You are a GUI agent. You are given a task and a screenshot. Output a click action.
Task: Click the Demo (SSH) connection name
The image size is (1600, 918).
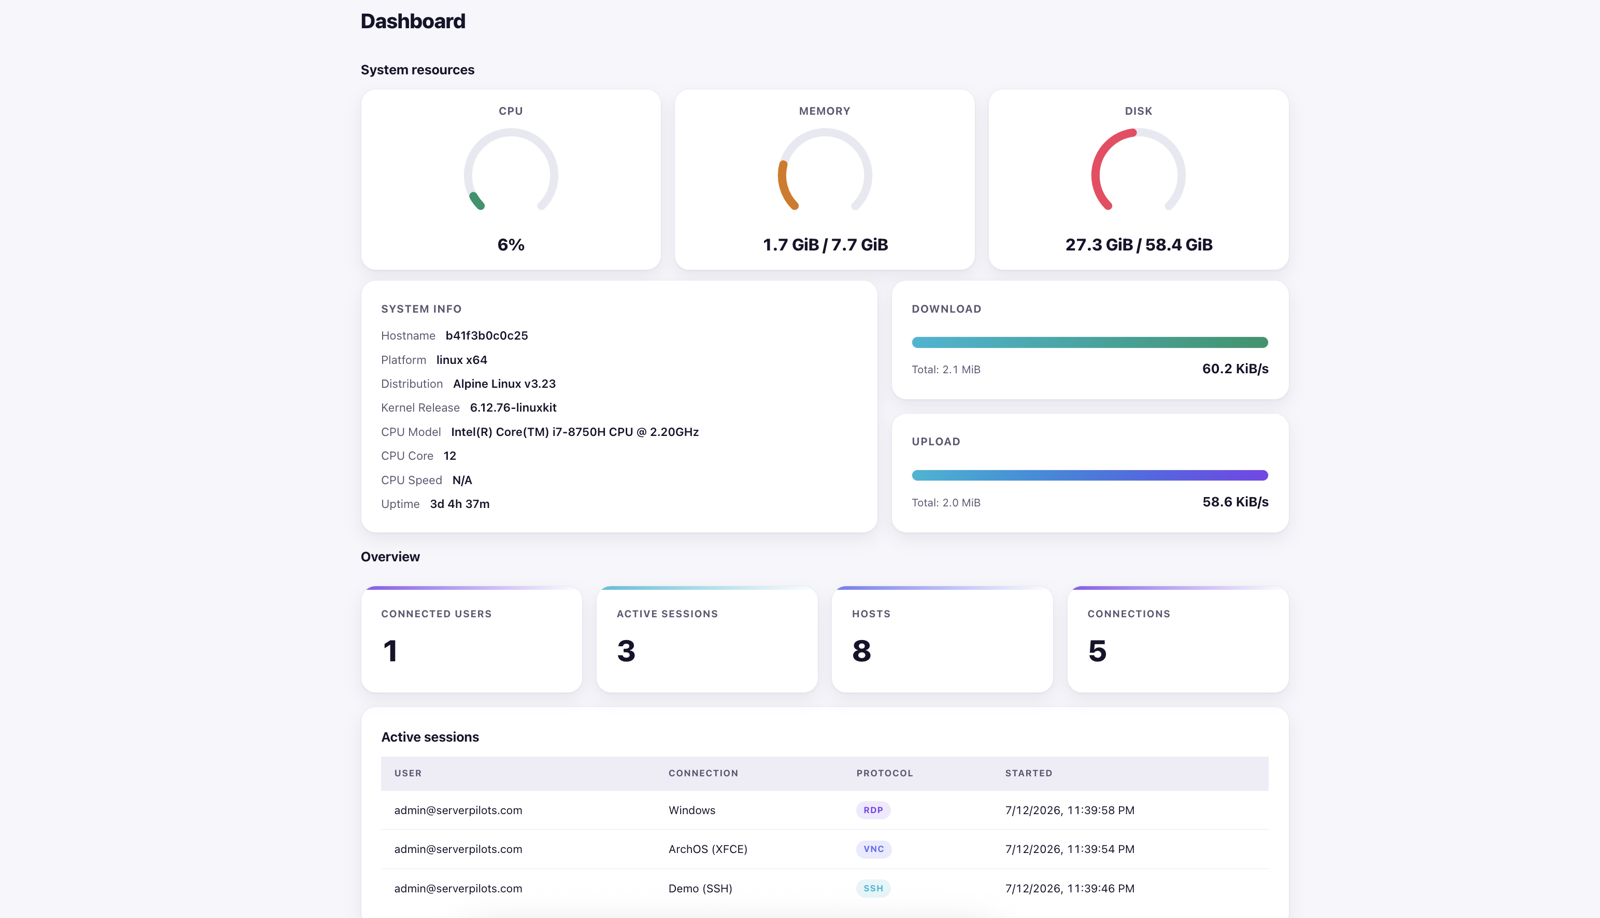click(x=700, y=888)
